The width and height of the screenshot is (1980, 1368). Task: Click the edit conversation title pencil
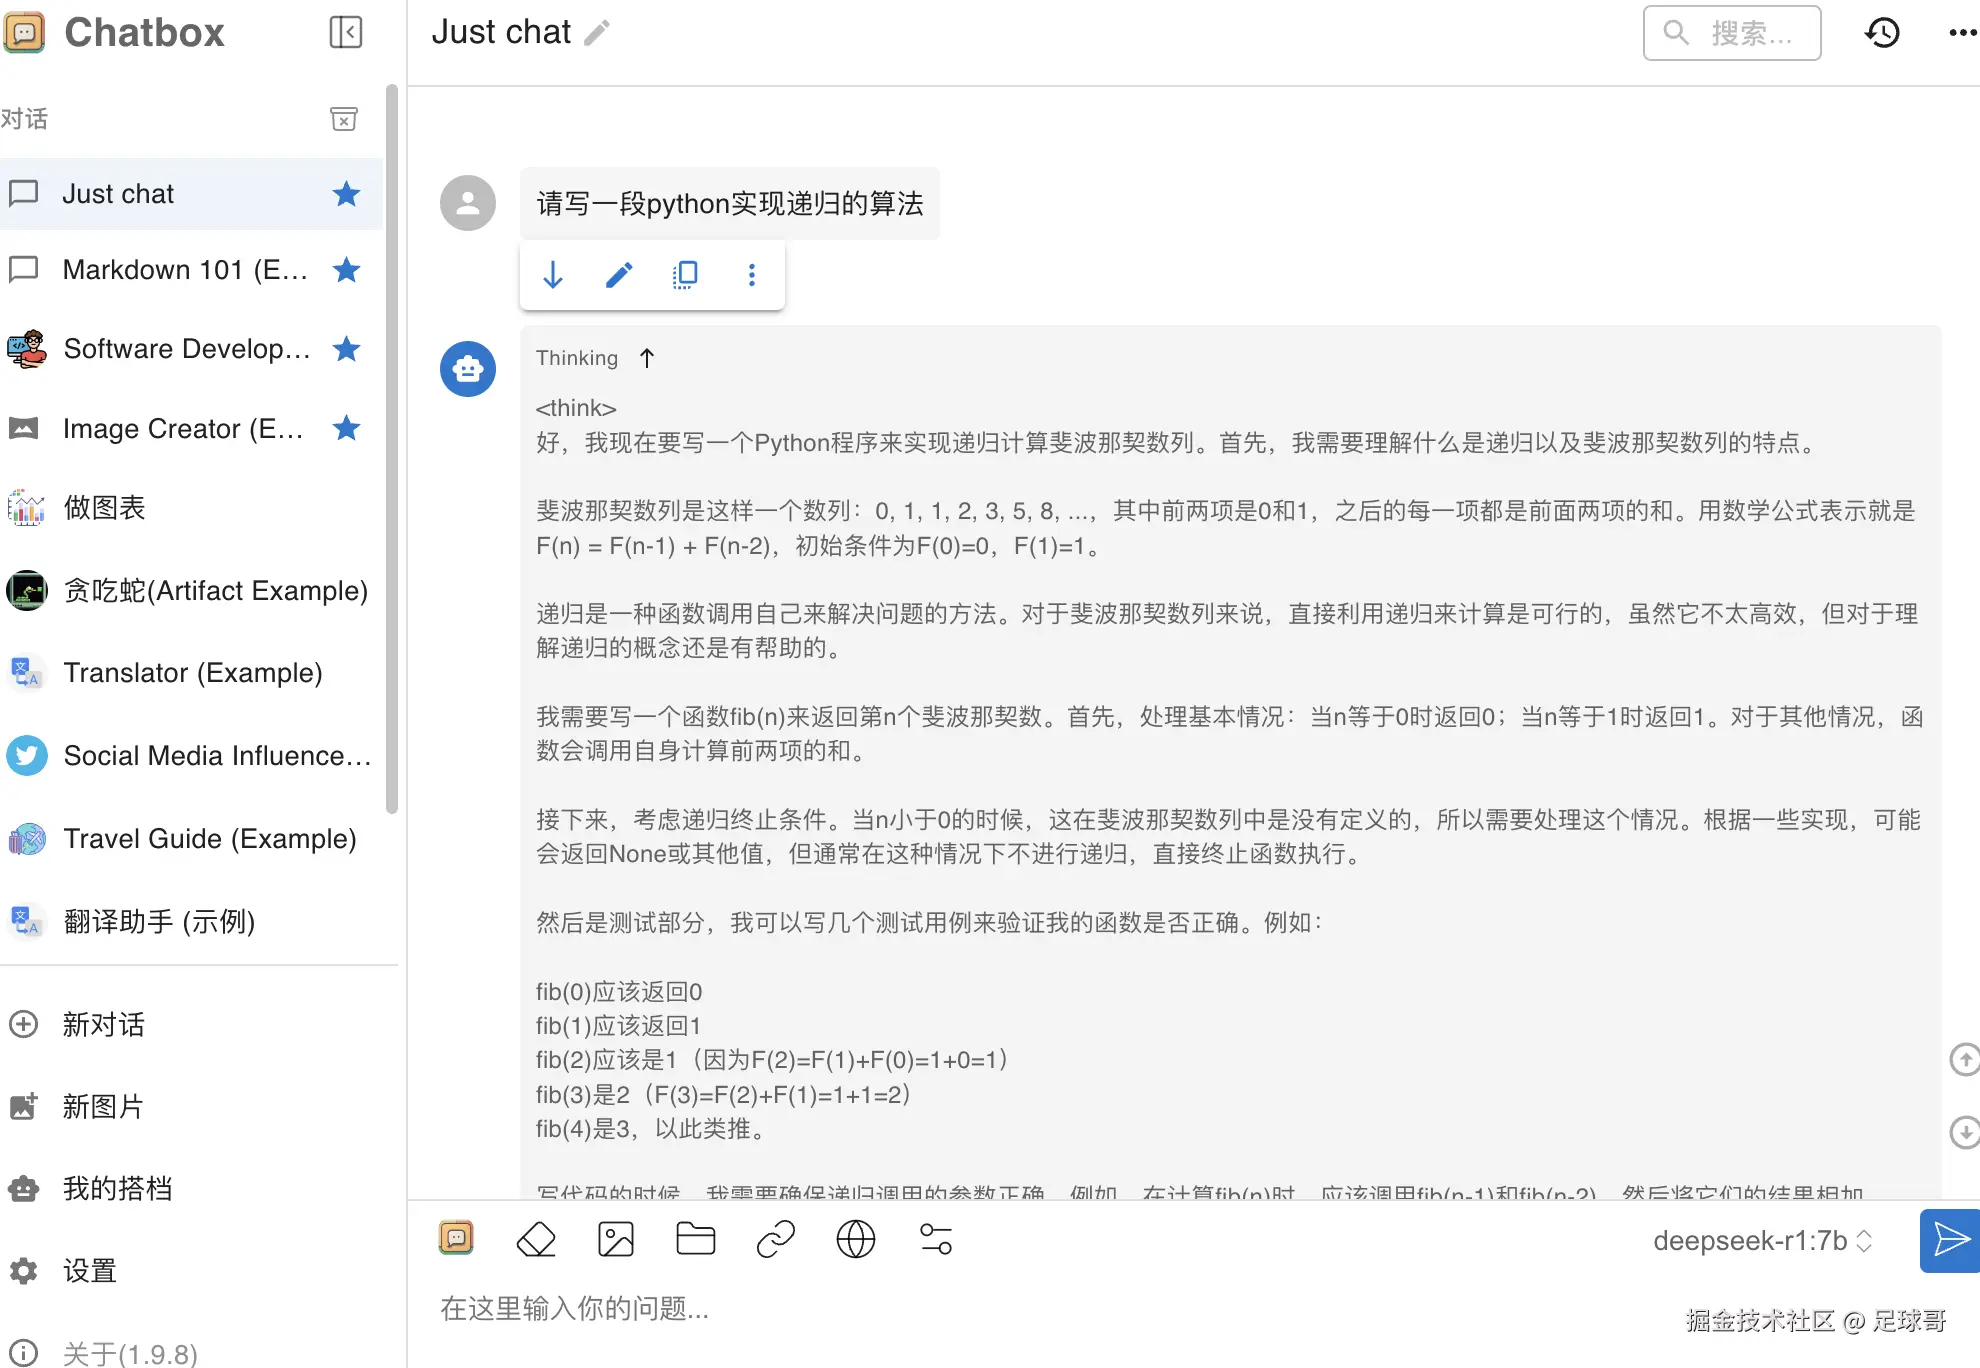pos(597,33)
